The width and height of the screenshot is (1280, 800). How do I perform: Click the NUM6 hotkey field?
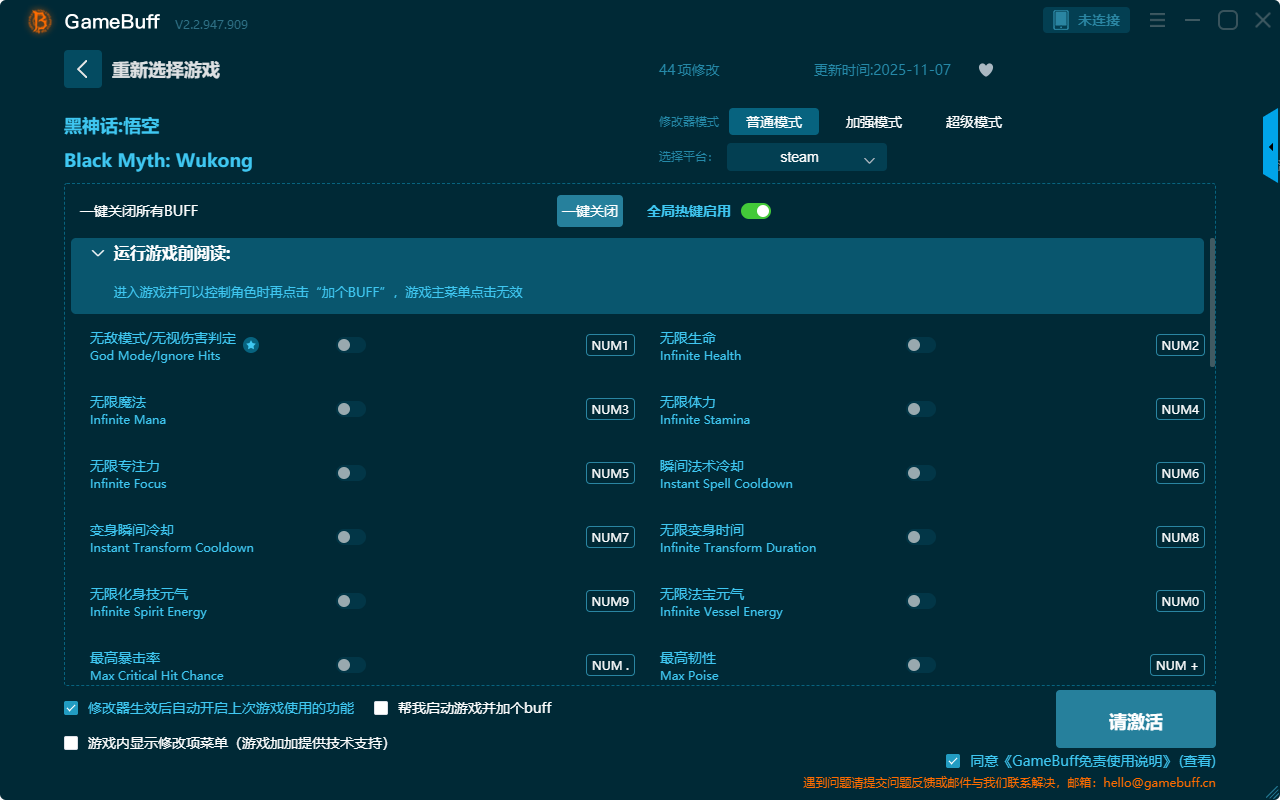point(1180,473)
